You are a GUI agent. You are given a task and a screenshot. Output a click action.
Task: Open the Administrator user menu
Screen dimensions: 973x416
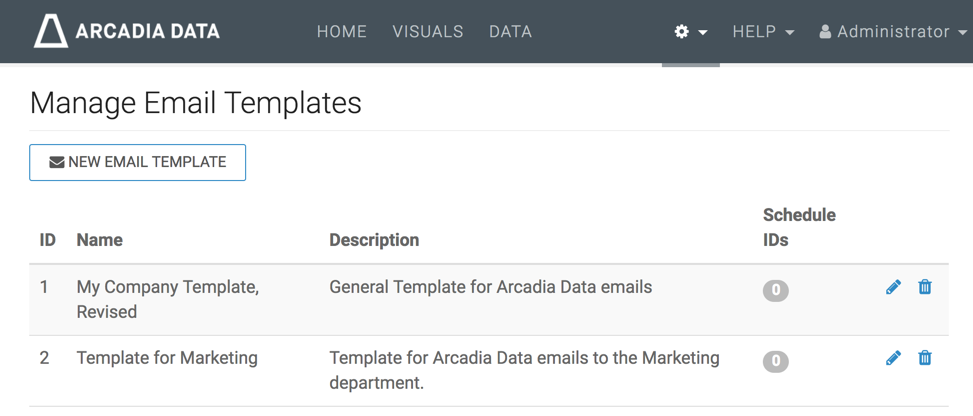893,32
